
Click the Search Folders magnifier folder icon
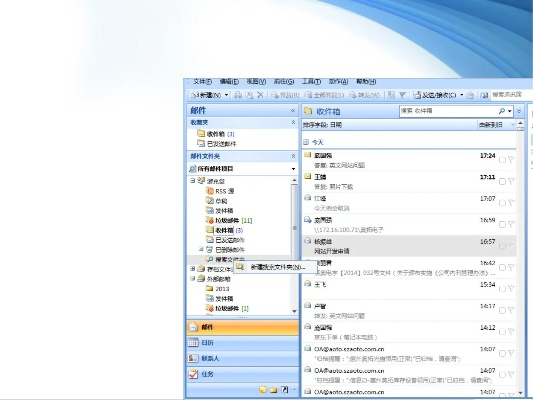pyautogui.click(x=210, y=259)
